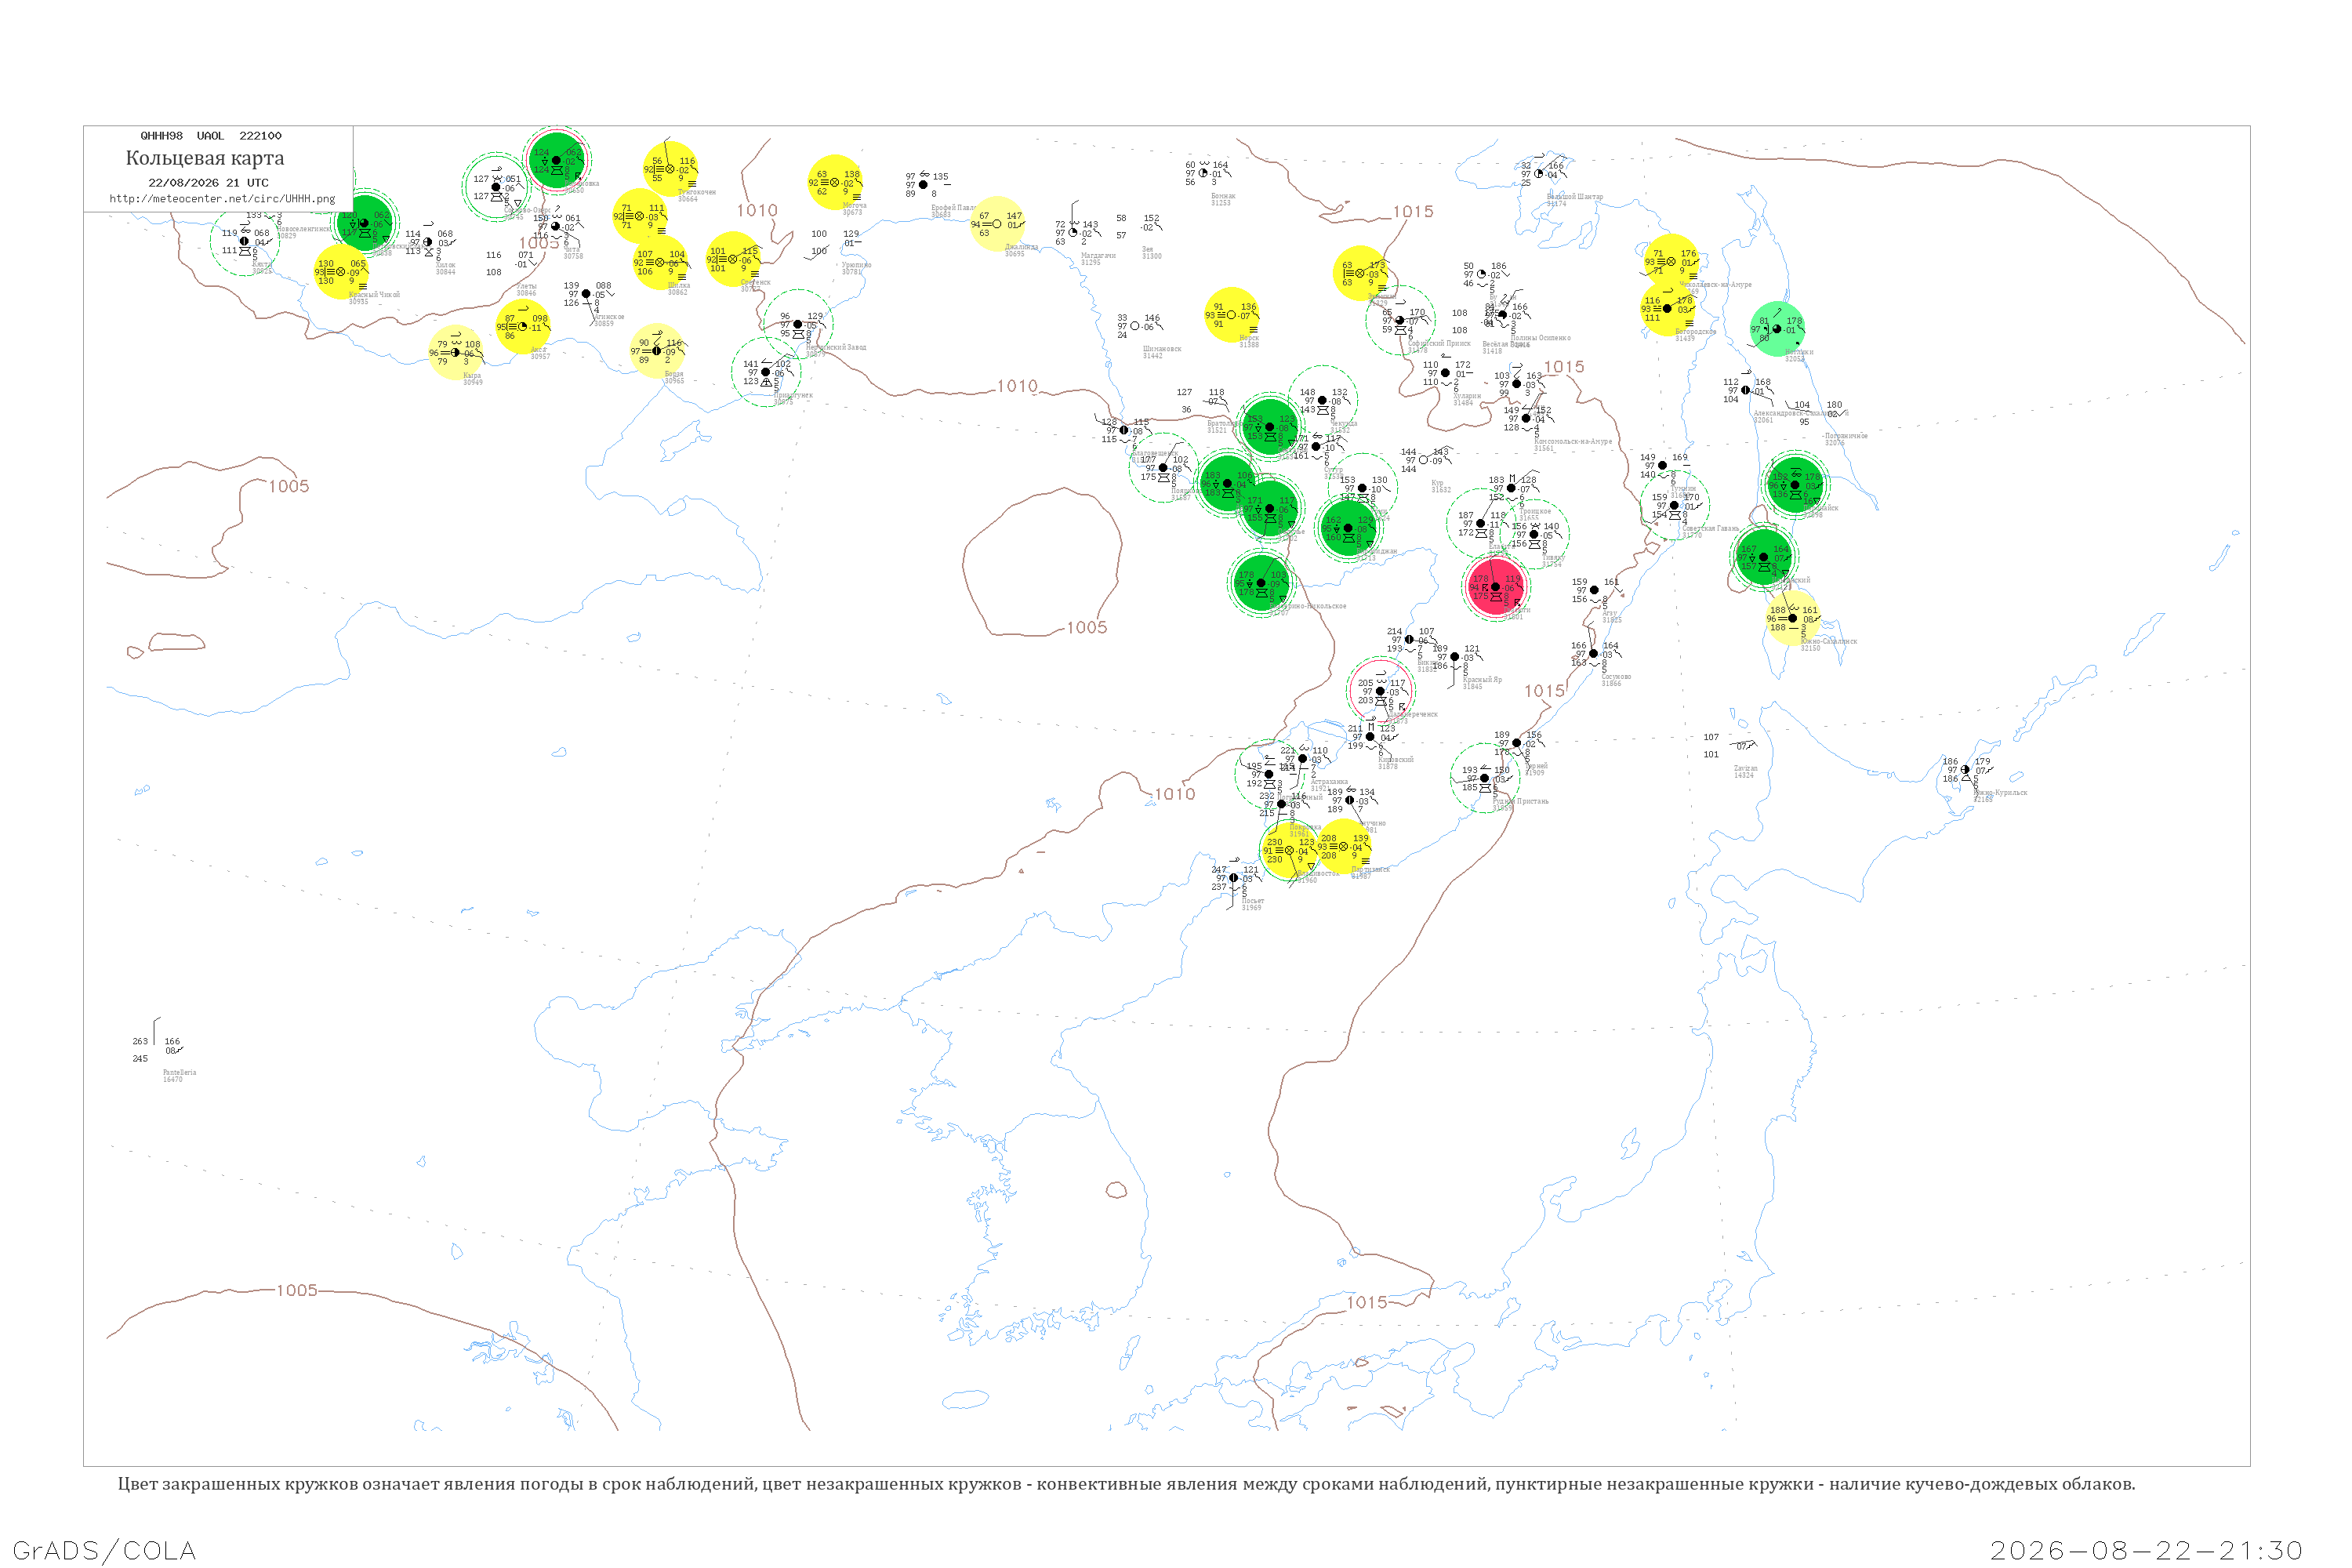Click the Pantelleria station plot
Viewport: 2352px width, 1568px height.
click(x=158, y=1049)
